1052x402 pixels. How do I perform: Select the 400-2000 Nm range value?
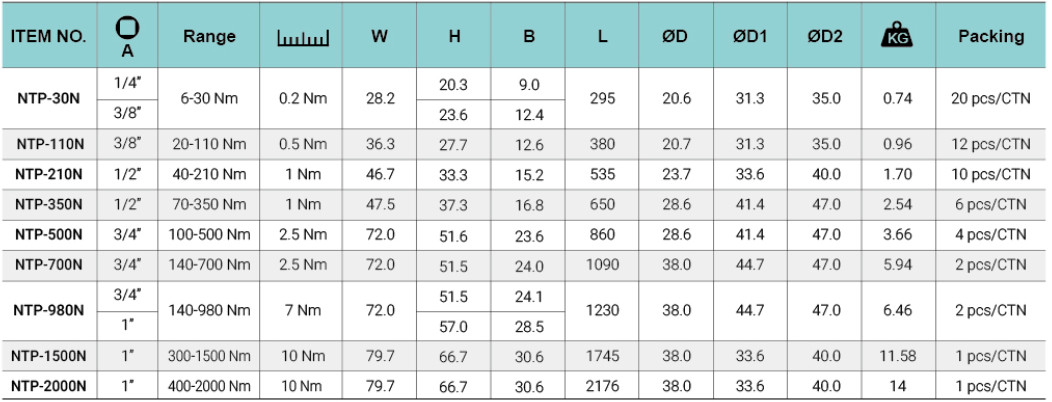(x=210, y=386)
